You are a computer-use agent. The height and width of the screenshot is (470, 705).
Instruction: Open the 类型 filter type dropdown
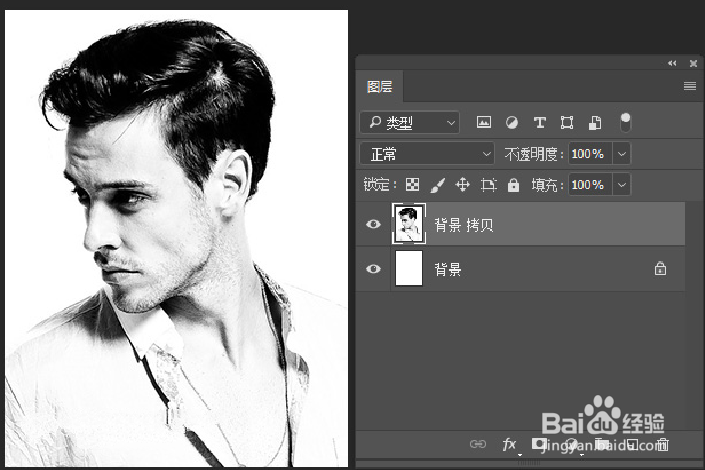[410, 122]
